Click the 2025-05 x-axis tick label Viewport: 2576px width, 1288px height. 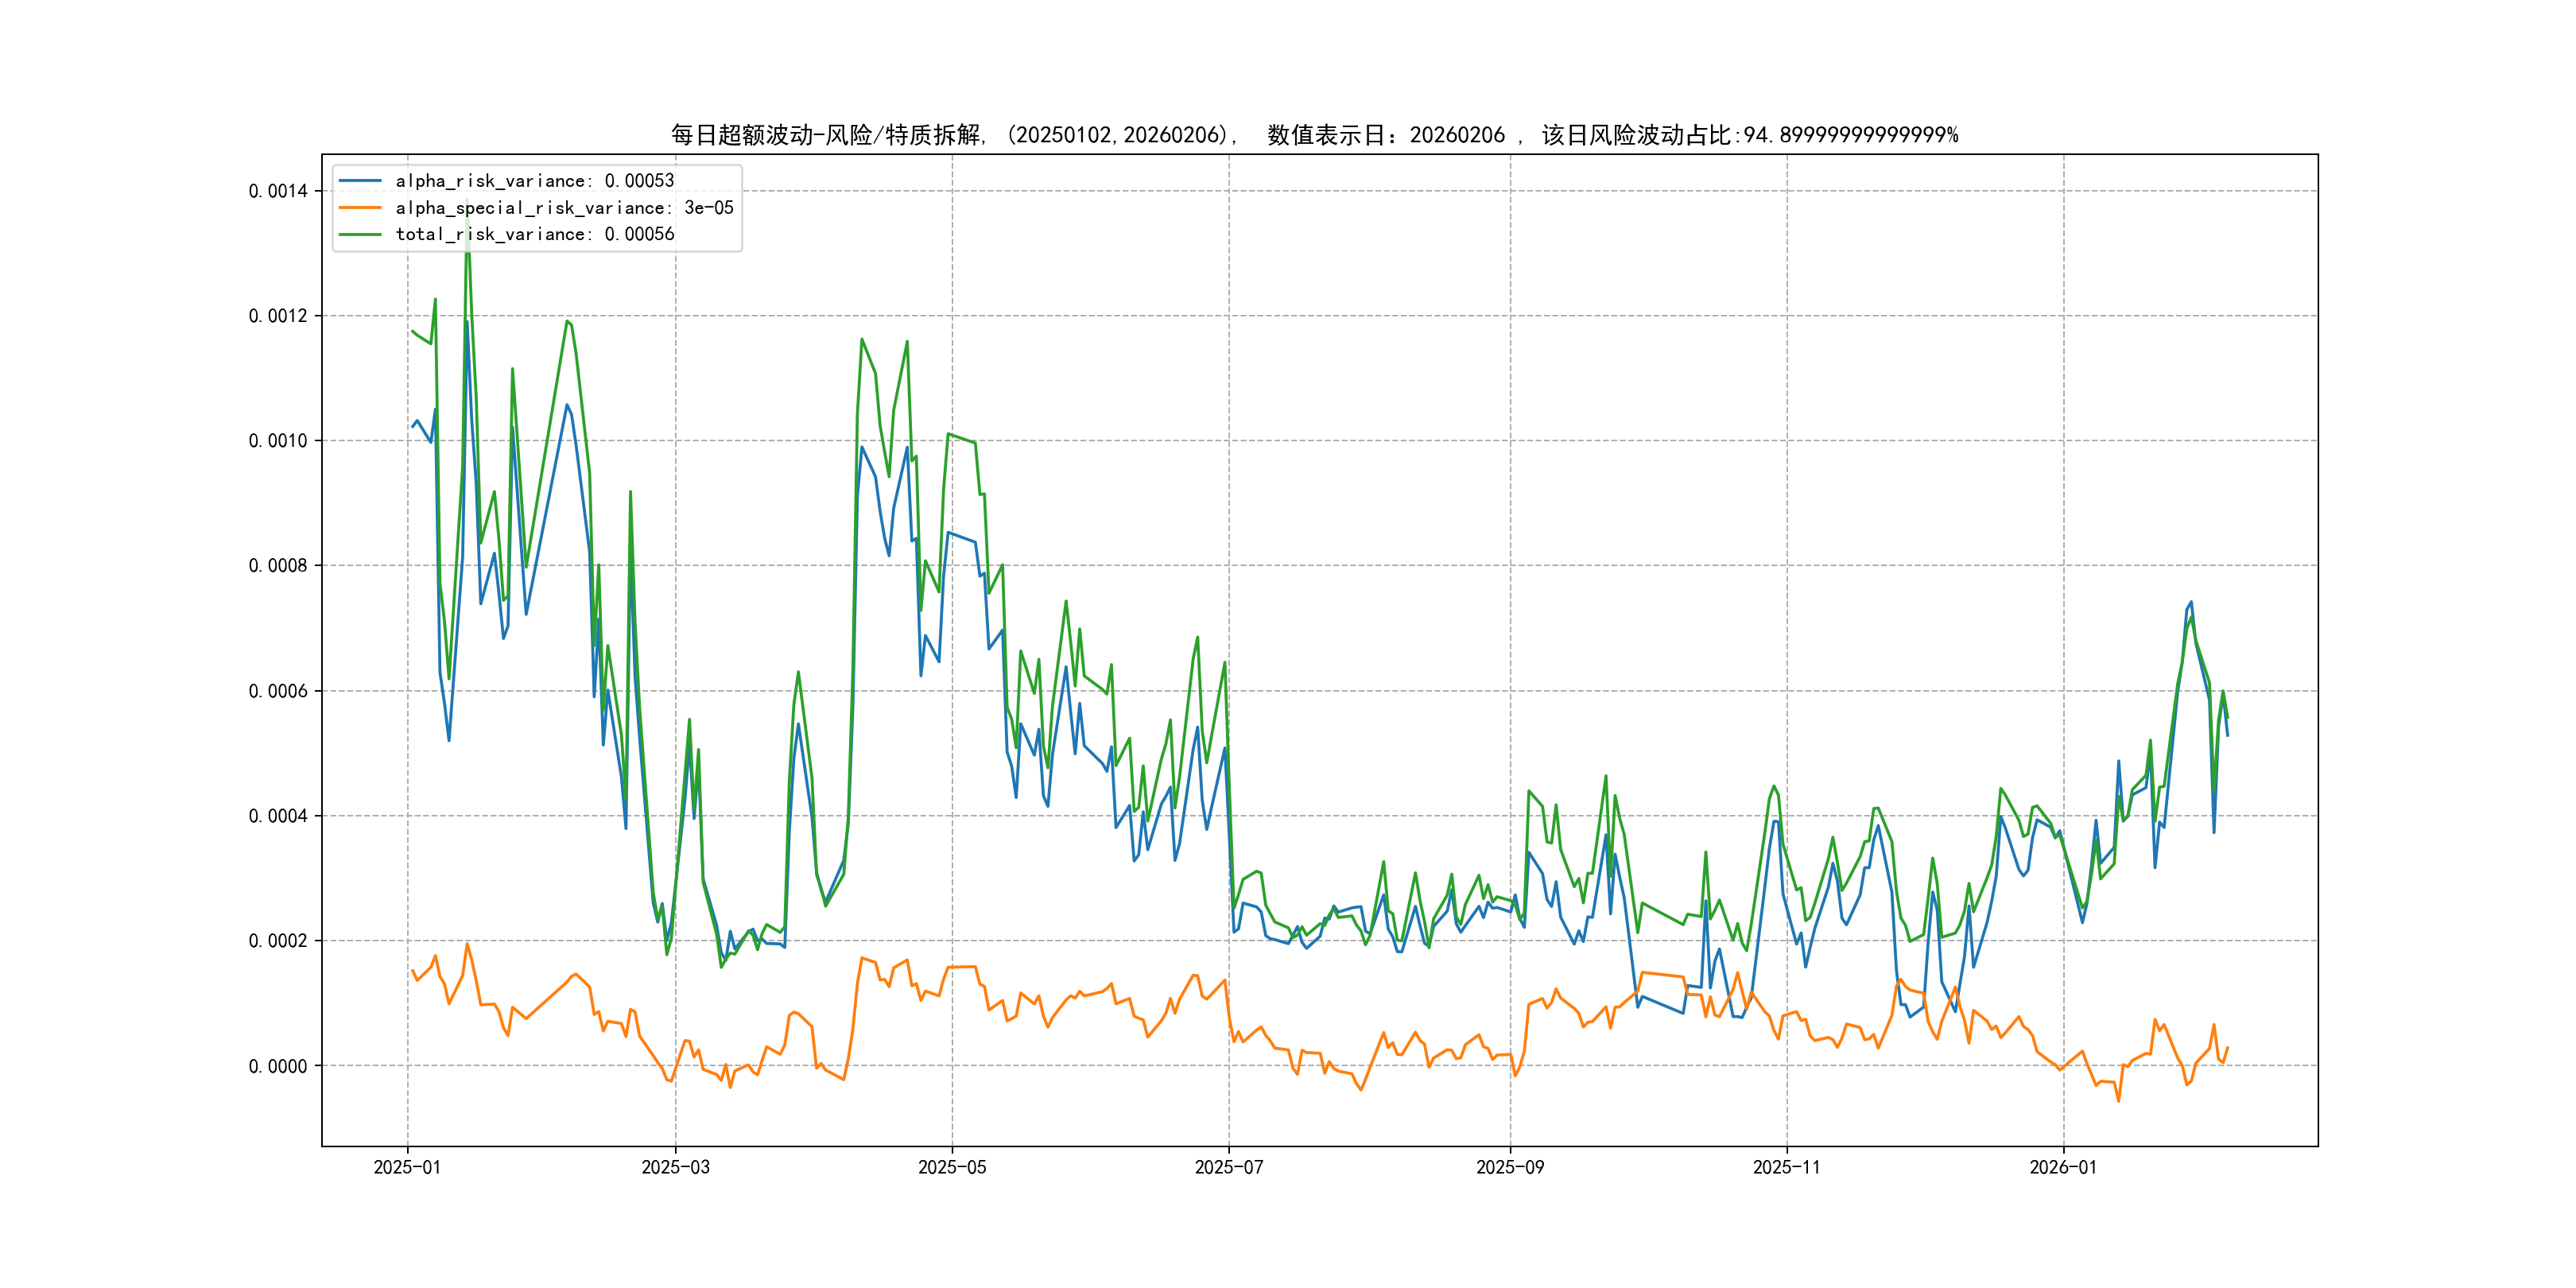pos(952,1167)
